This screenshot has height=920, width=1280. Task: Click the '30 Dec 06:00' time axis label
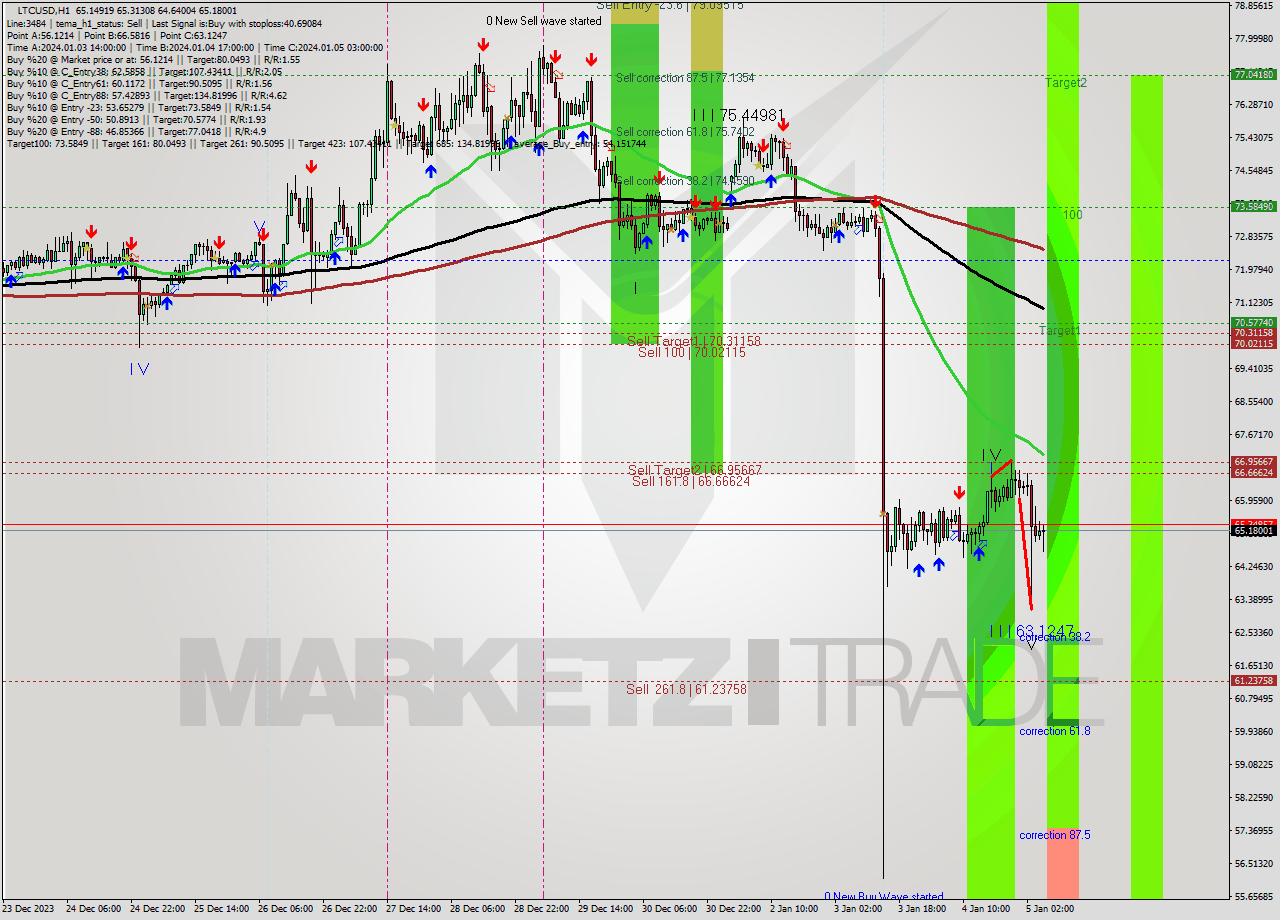point(669,909)
